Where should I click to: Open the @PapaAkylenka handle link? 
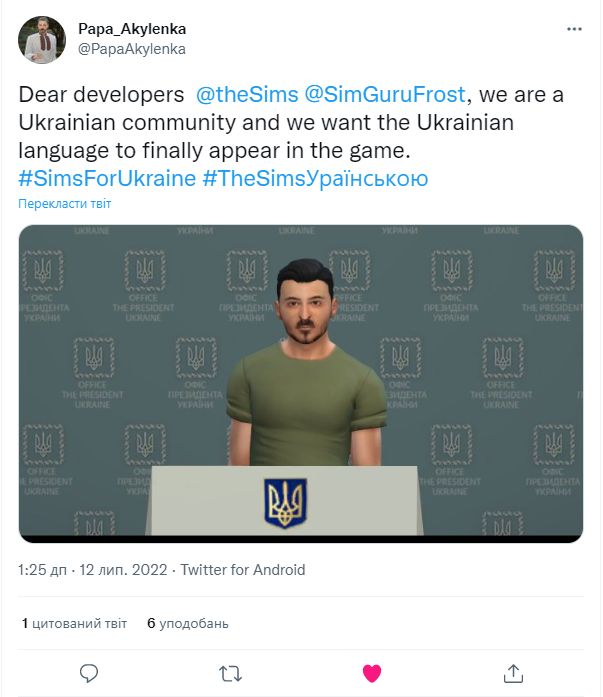coord(131,48)
